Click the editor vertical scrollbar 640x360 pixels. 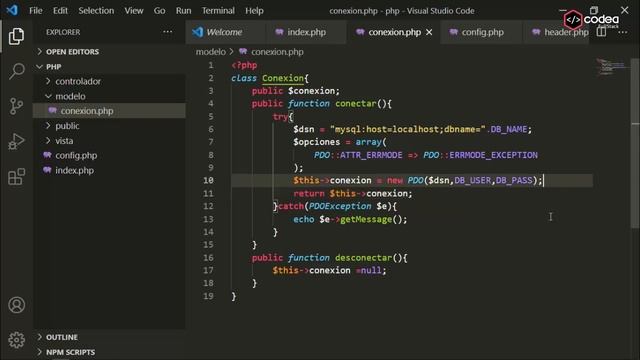coord(635,143)
